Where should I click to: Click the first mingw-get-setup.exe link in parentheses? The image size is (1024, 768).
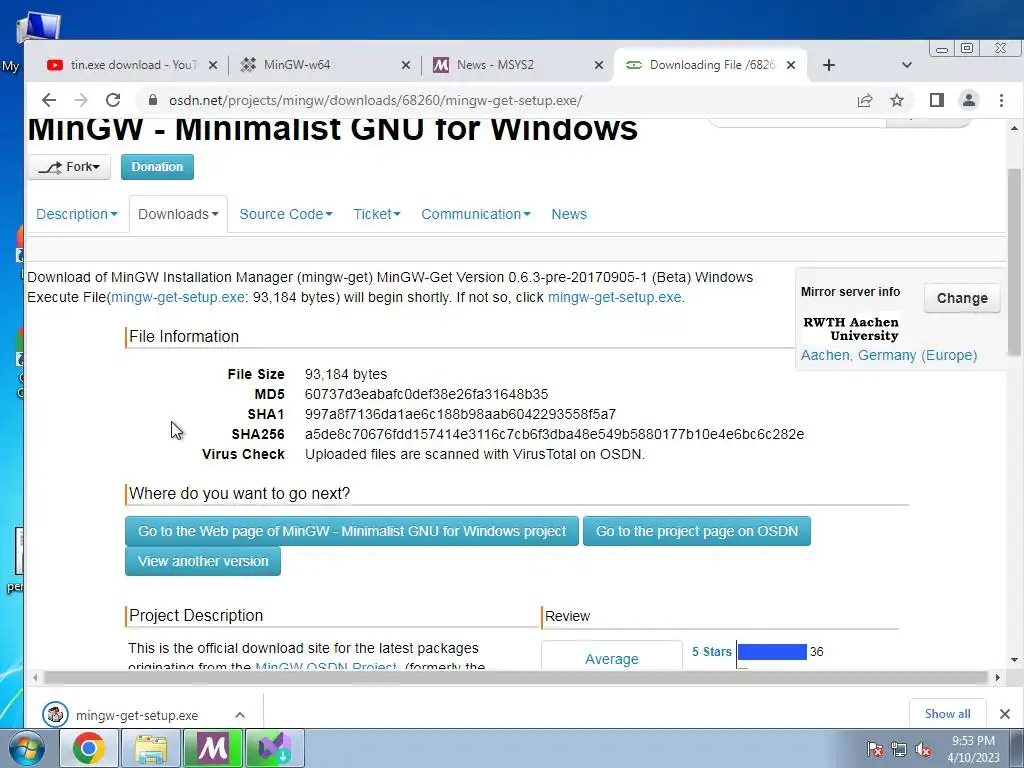178,297
